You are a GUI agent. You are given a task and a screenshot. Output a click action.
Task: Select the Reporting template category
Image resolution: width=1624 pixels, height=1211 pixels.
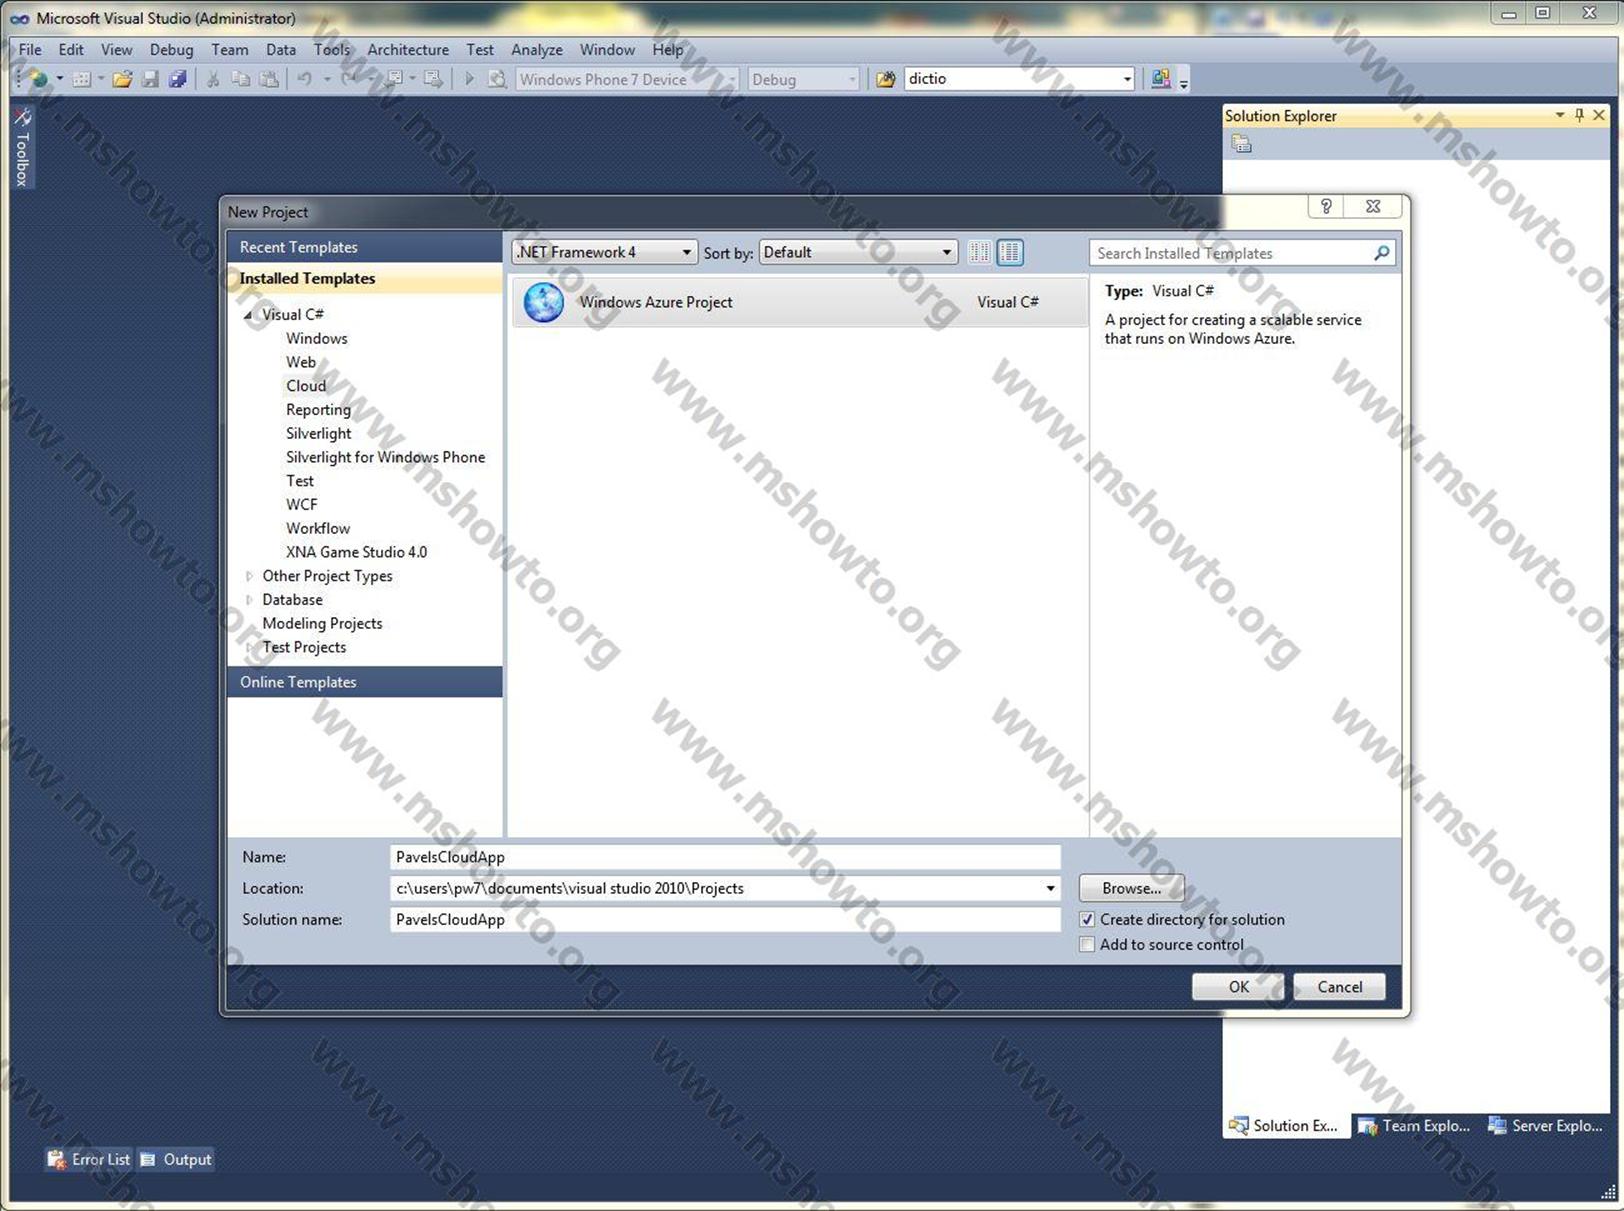(318, 410)
